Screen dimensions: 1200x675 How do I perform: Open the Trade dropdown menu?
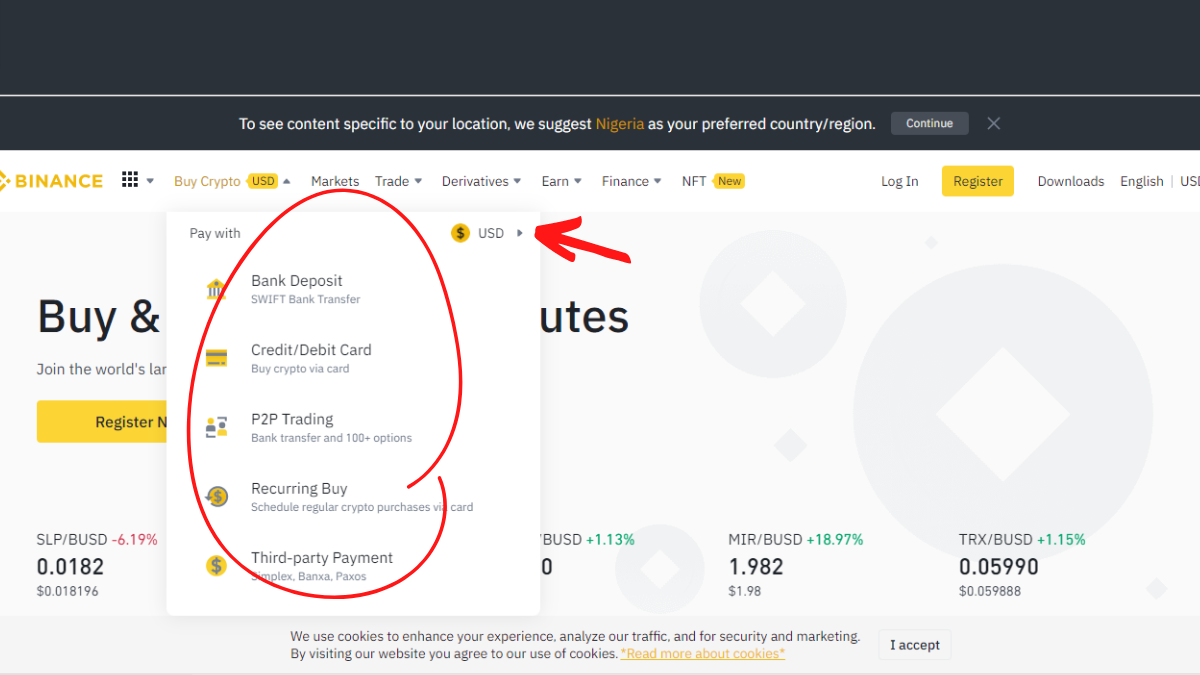coord(399,181)
